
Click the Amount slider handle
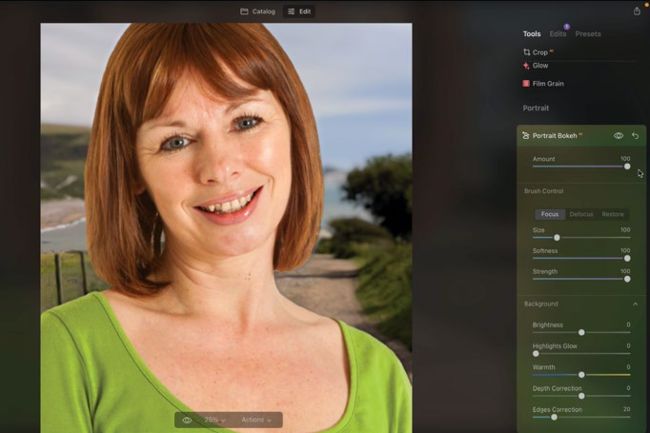coord(627,166)
